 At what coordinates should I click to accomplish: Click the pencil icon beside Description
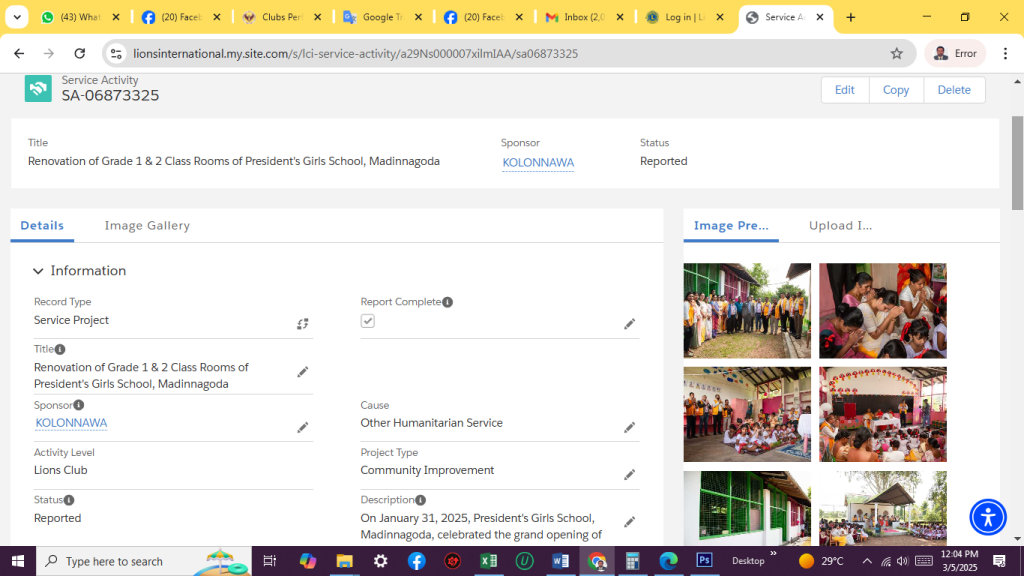pyautogui.click(x=630, y=522)
